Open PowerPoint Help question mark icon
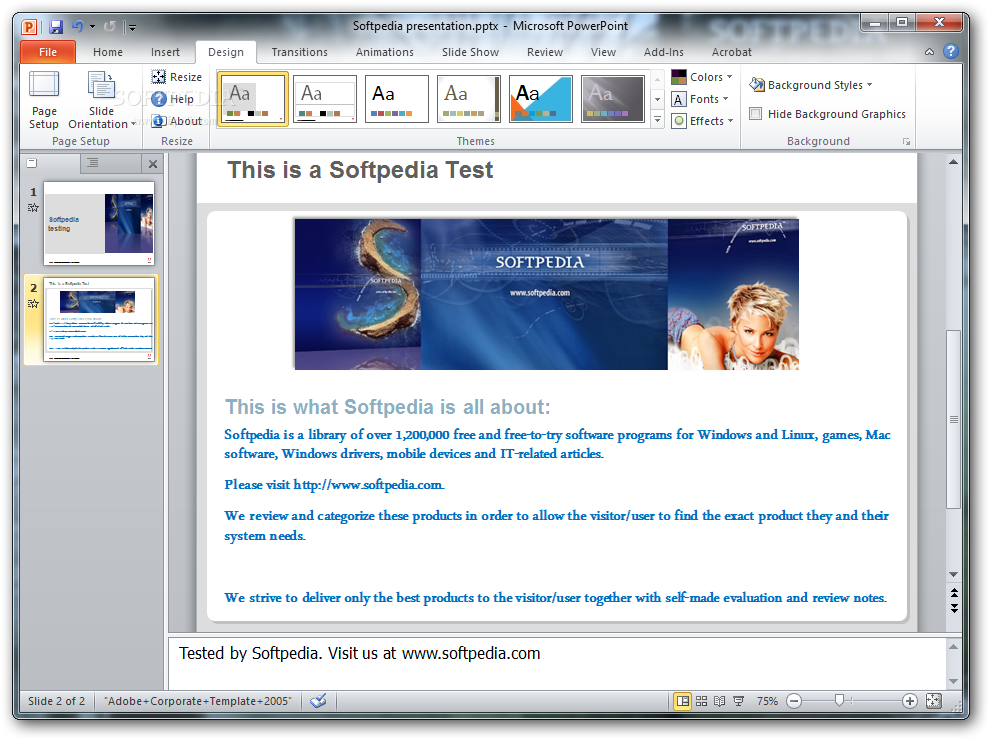Image resolution: width=990 pixels, height=740 pixels. click(951, 52)
